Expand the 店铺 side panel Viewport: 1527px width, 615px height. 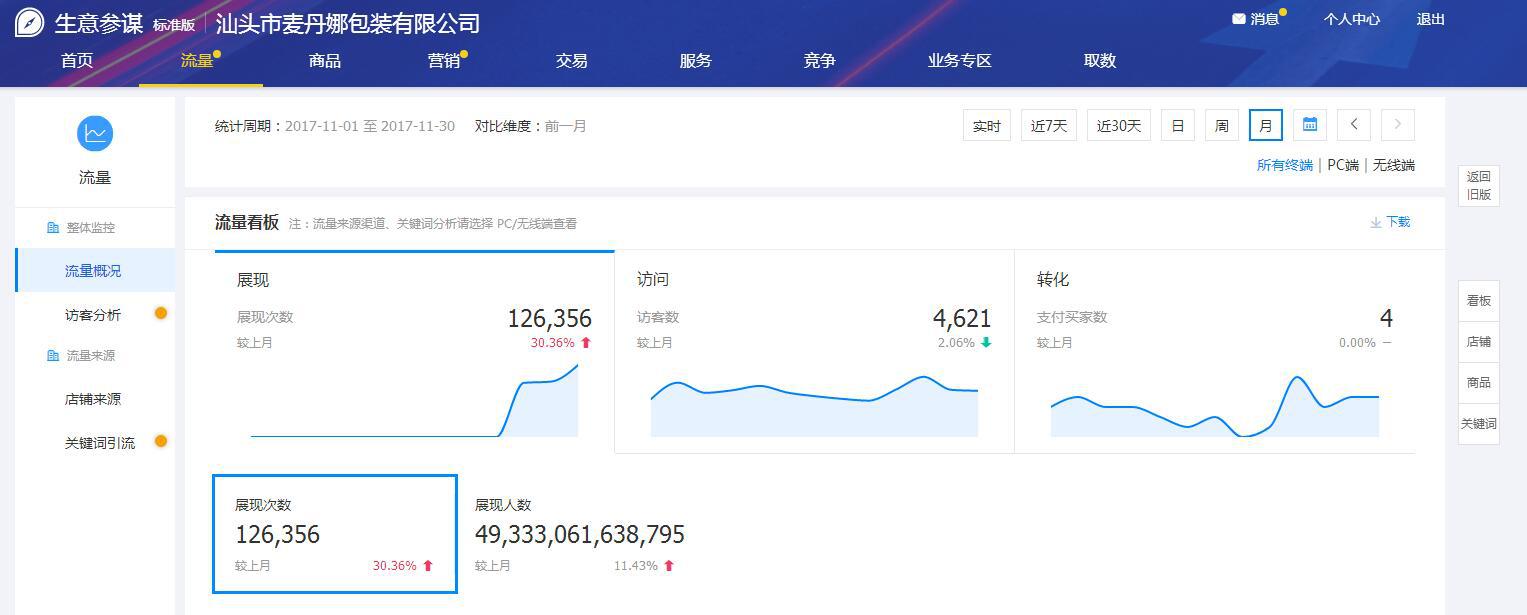click(x=1478, y=341)
